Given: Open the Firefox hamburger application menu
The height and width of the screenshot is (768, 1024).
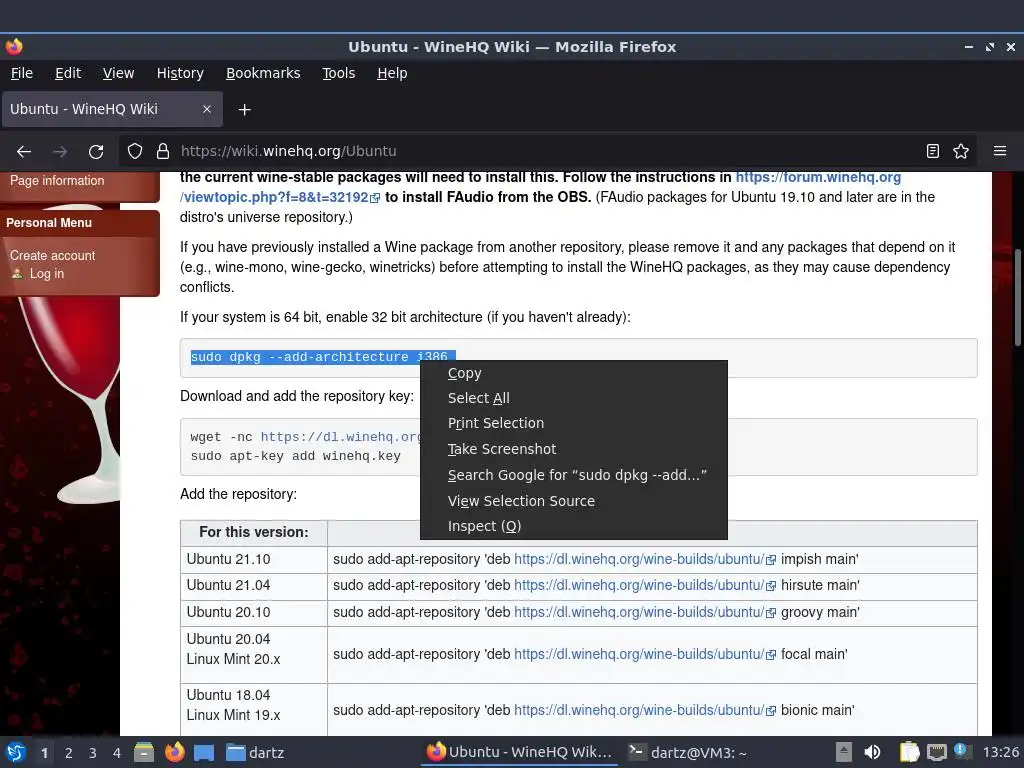Looking at the screenshot, I should click(1000, 152).
